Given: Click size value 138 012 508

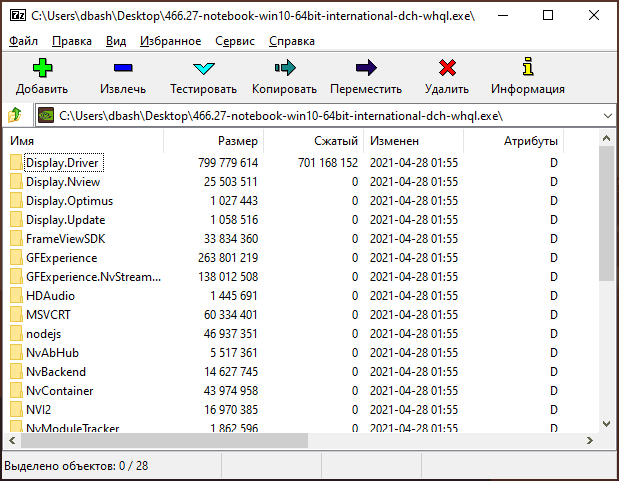Looking at the screenshot, I should point(228,277).
